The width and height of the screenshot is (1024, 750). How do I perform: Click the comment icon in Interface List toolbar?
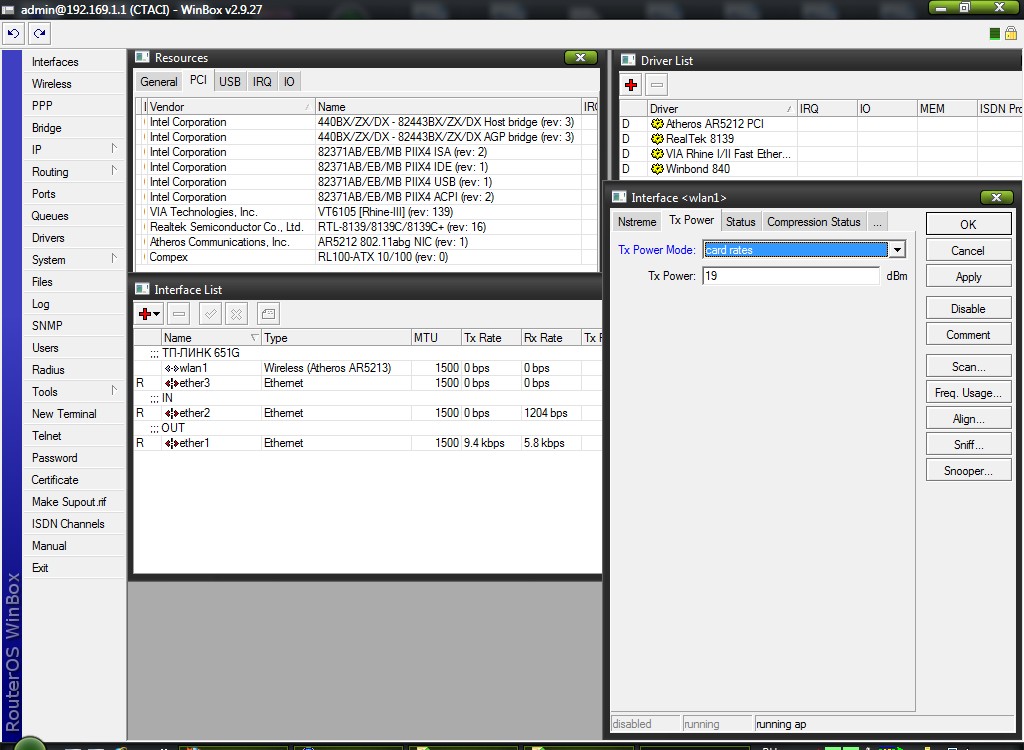pyautogui.click(x=267, y=314)
